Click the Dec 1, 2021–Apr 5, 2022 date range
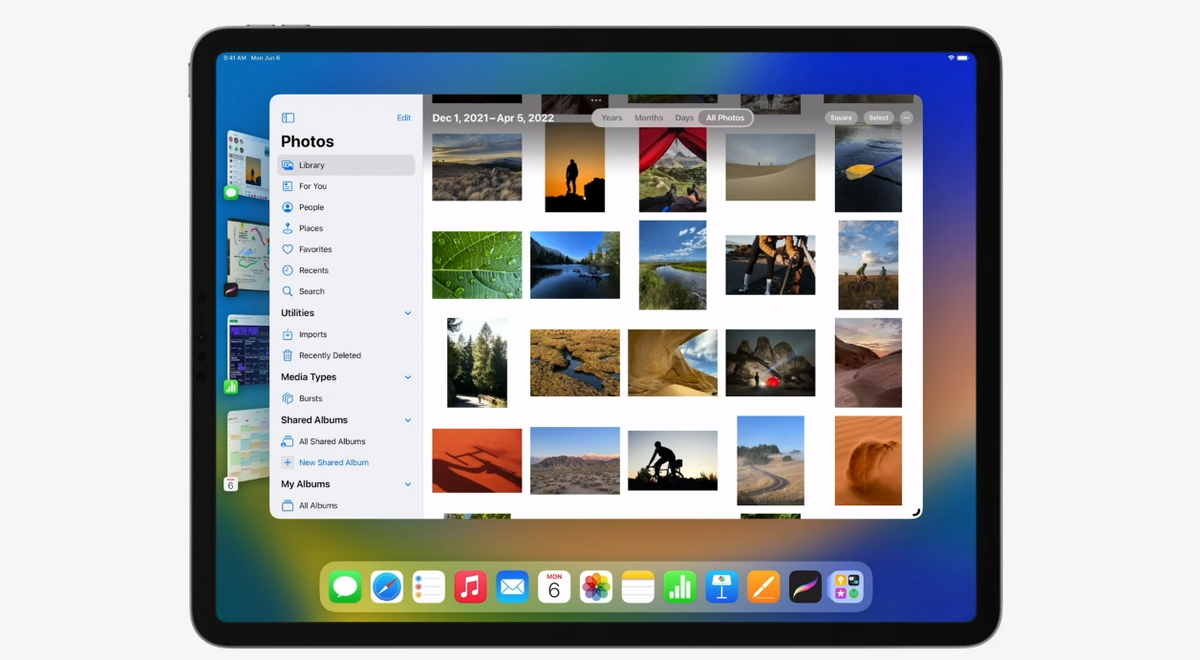This screenshot has height=660, width=1200. click(493, 118)
